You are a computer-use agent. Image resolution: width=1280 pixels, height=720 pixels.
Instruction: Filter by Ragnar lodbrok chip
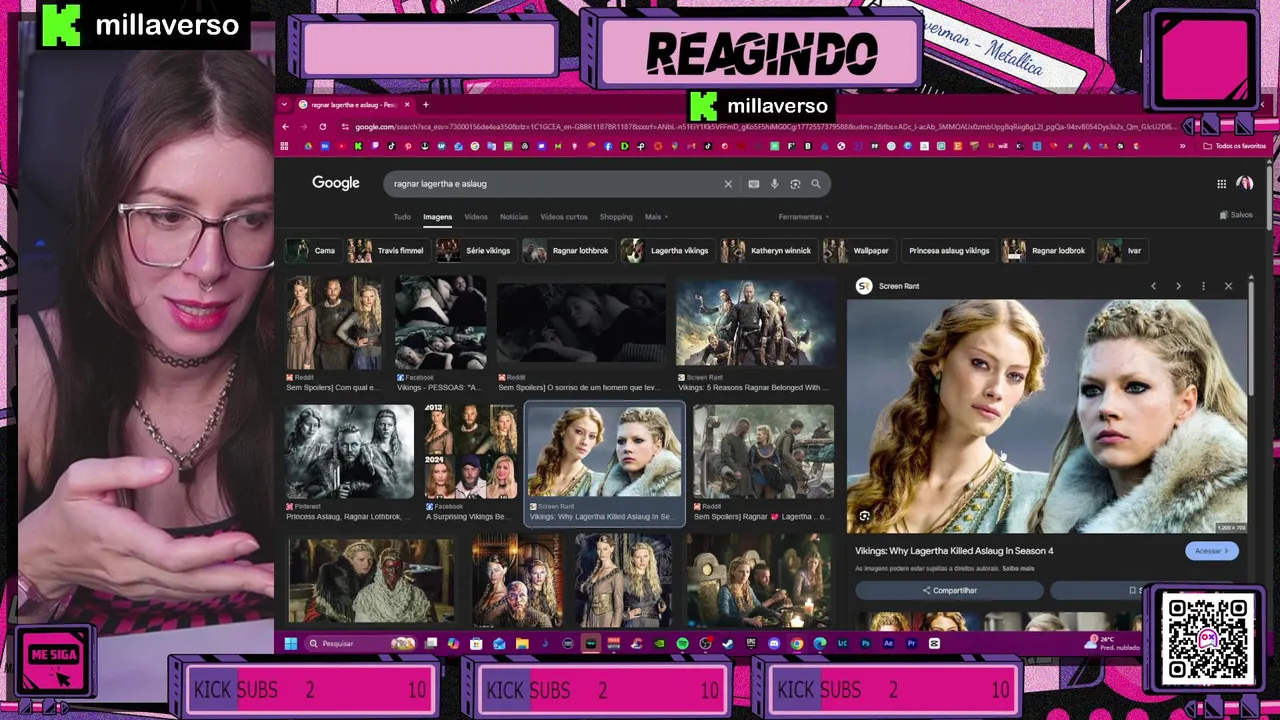tap(1045, 251)
